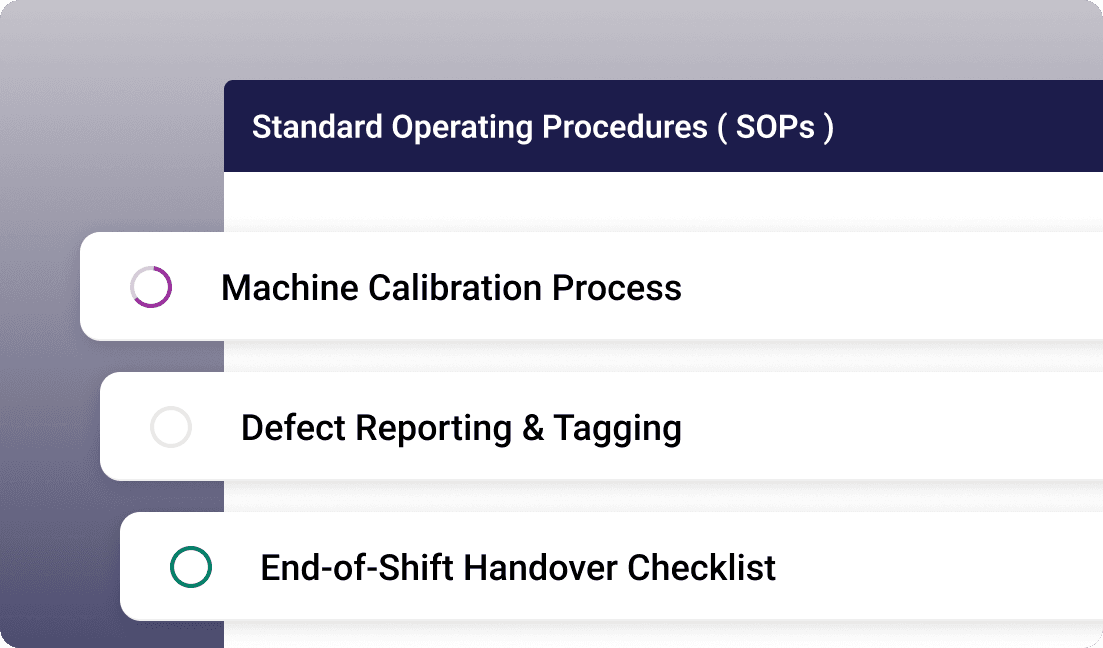Click the progress indicator showing partial completion

(x=153, y=287)
